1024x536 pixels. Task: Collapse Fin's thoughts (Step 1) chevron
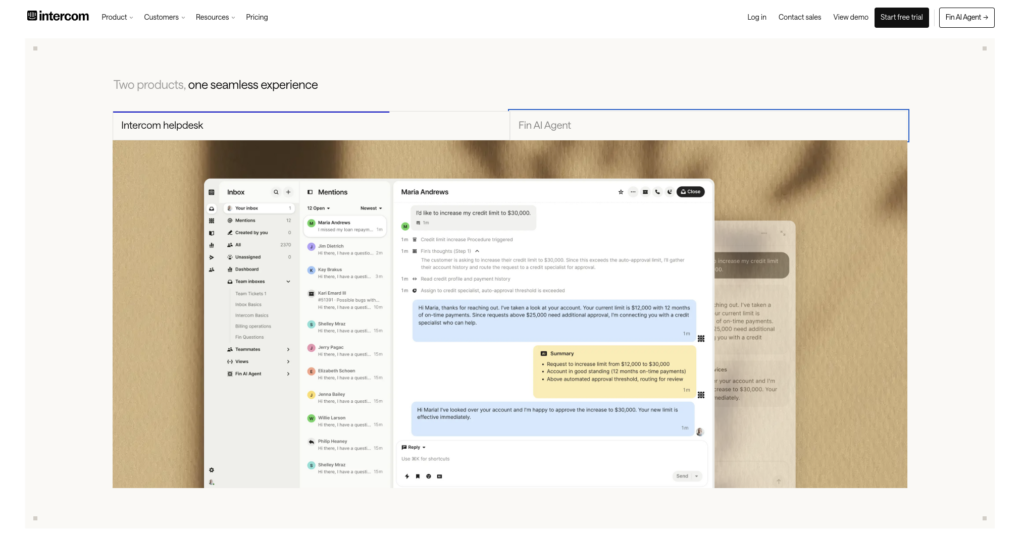pos(477,251)
